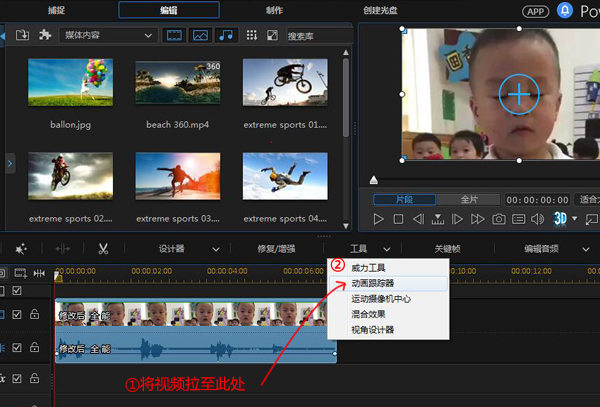
Task: Click the 编辑音频 button
Action: pos(541,249)
